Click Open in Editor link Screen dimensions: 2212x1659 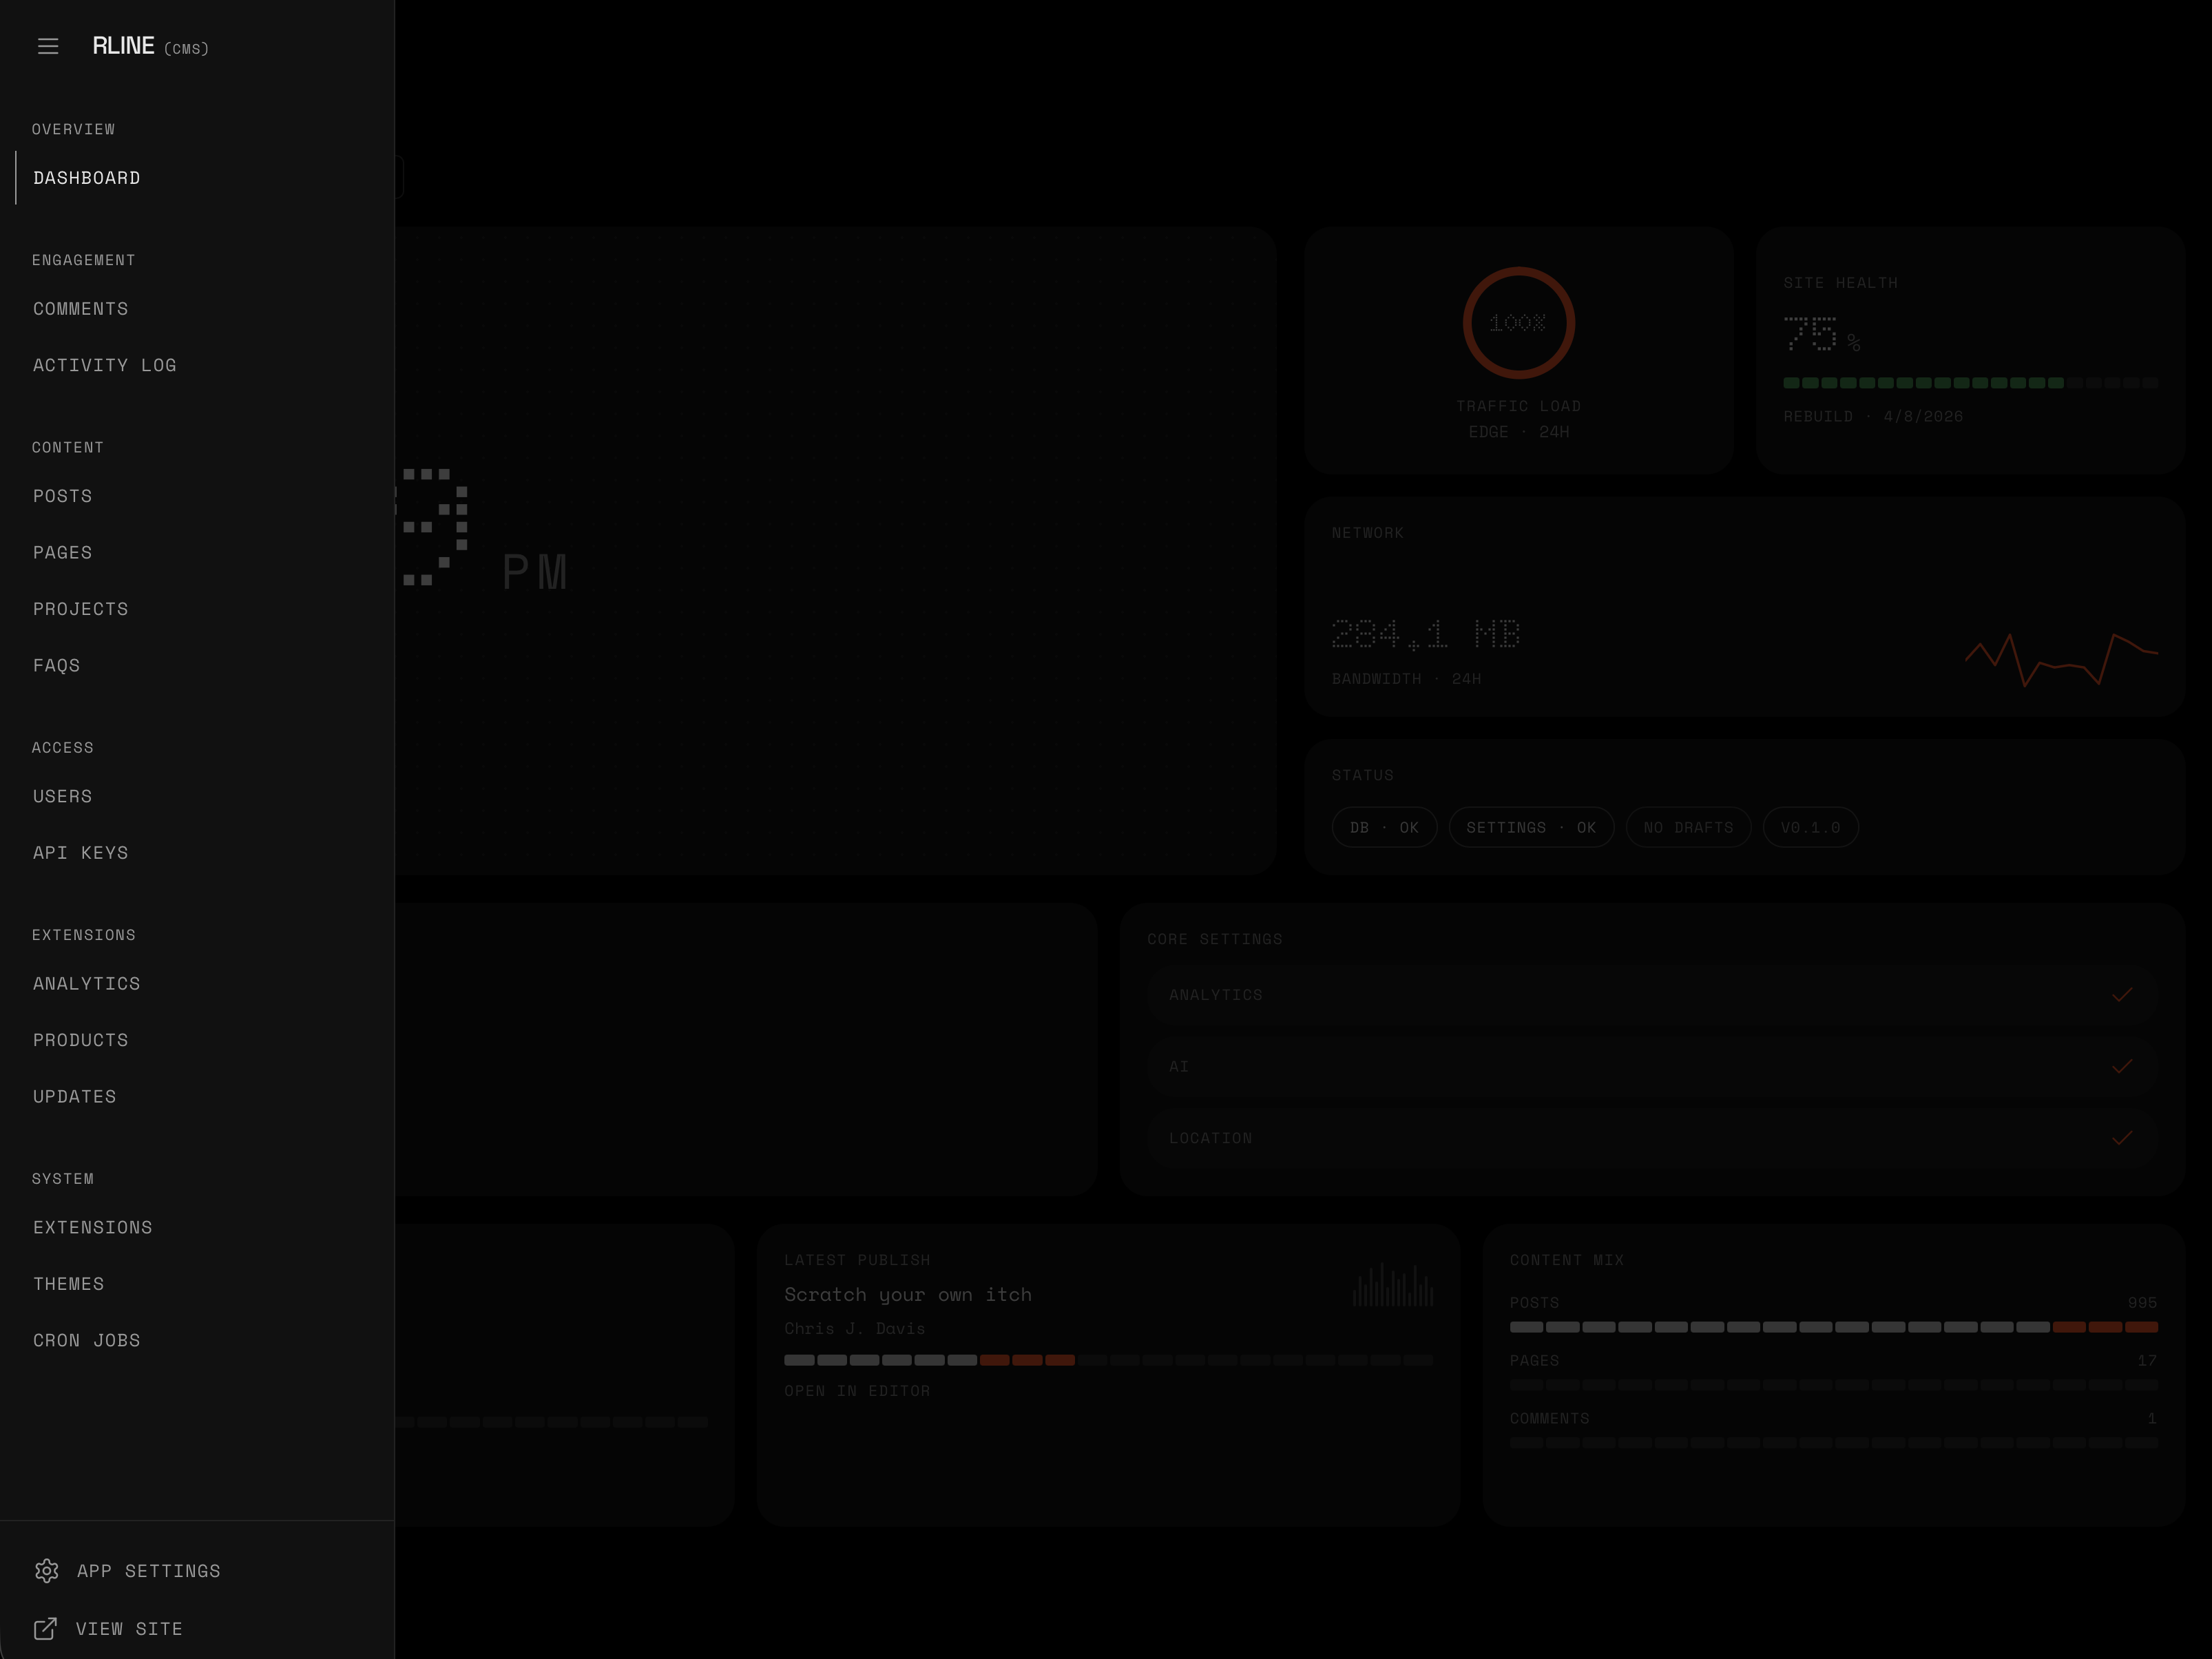pos(857,1391)
